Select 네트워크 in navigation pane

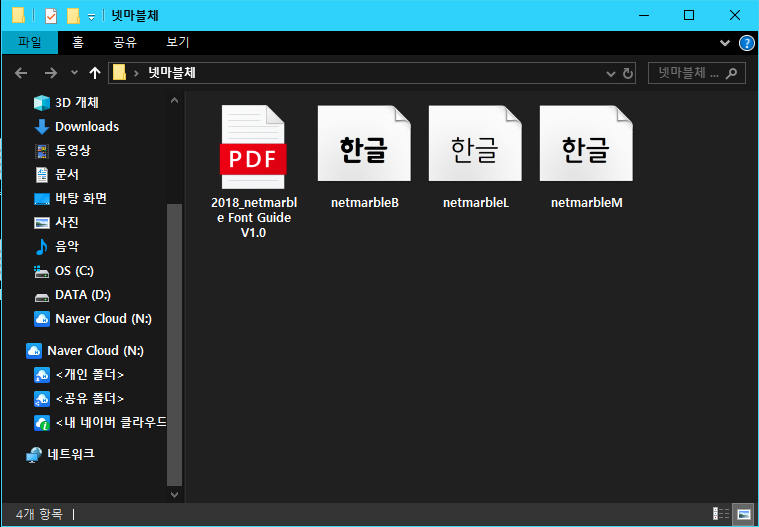pyautogui.click(x=71, y=454)
